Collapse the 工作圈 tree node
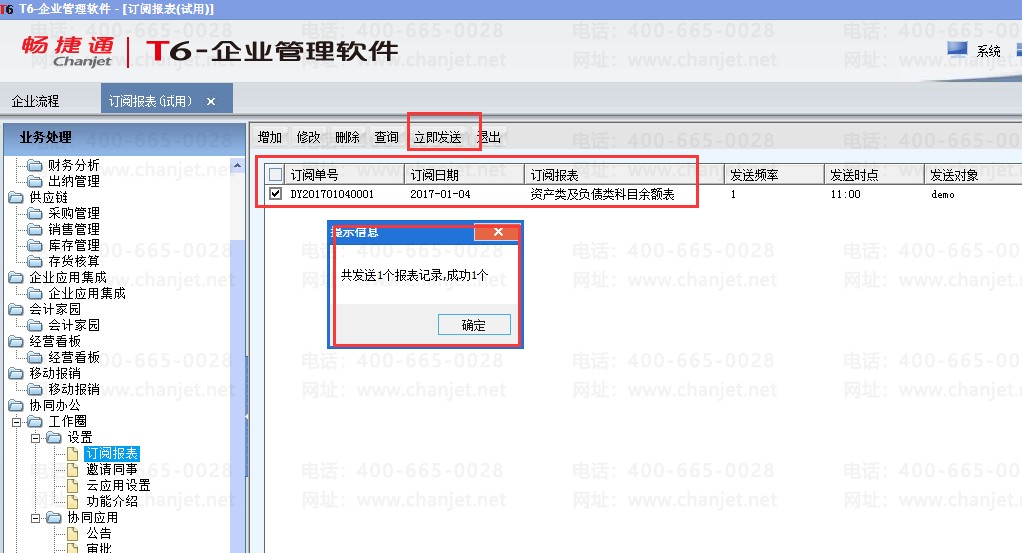The height and width of the screenshot is (553, 1022). tap(16, 422)
